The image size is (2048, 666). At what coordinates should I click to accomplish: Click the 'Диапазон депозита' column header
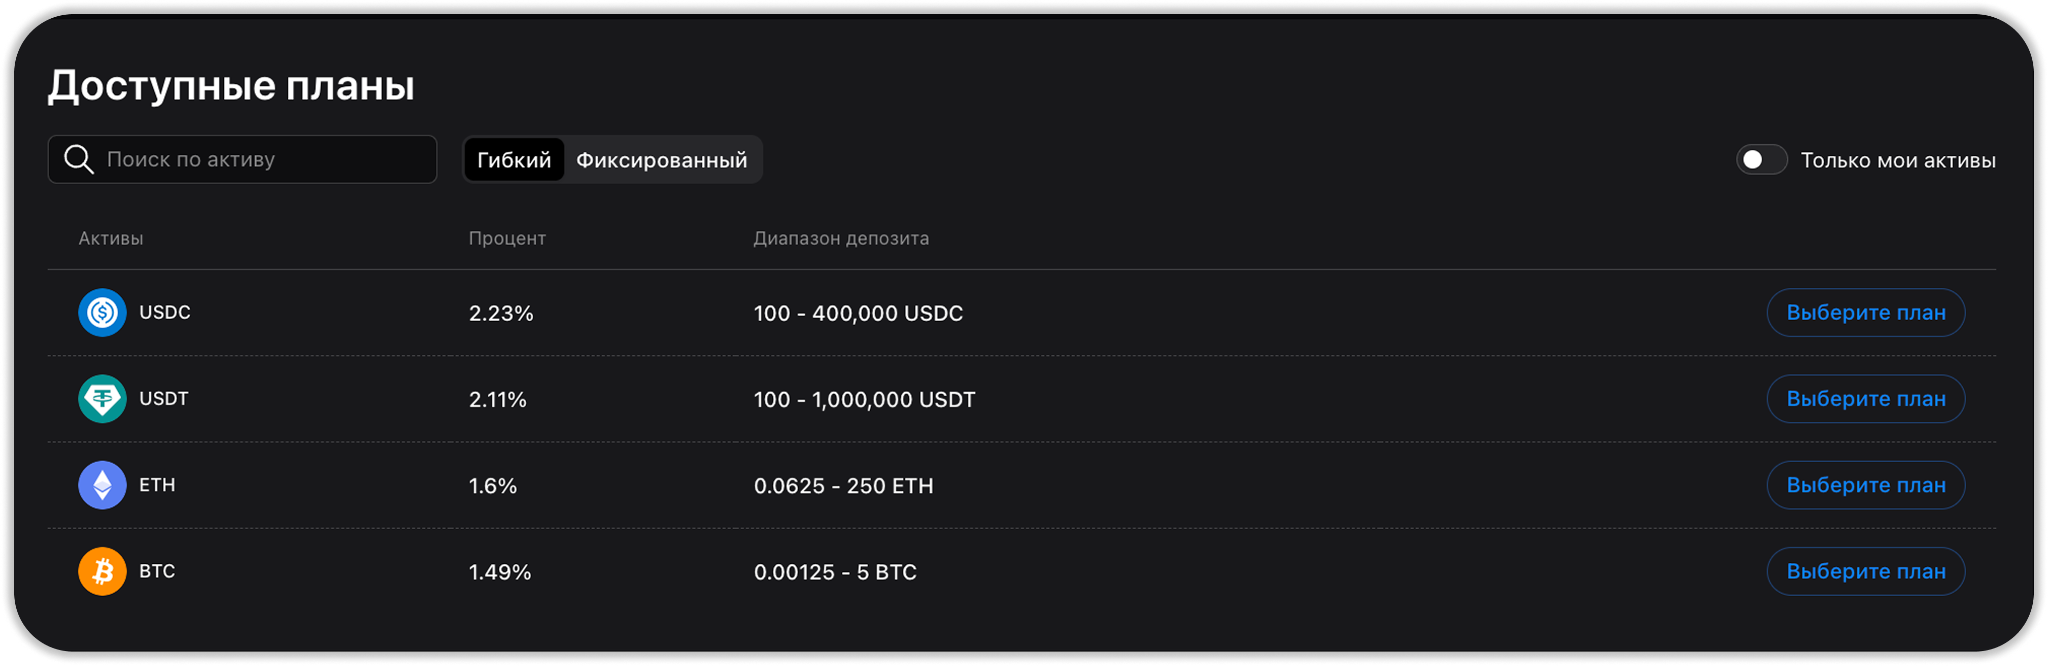(841, 238)
